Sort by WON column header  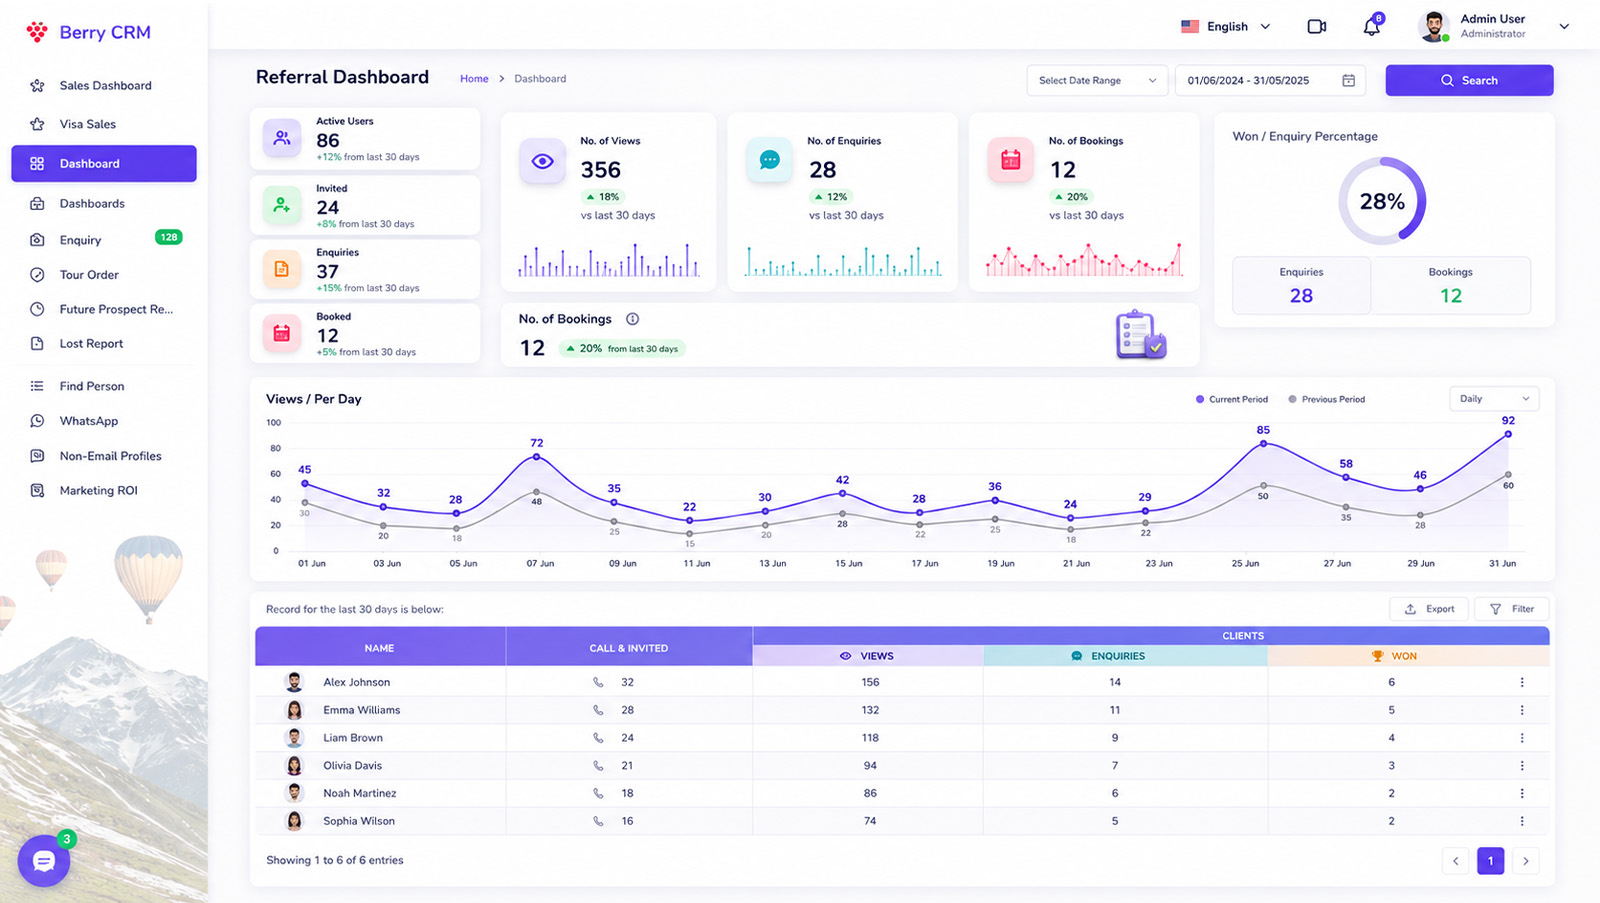(x=1409, y=656)
